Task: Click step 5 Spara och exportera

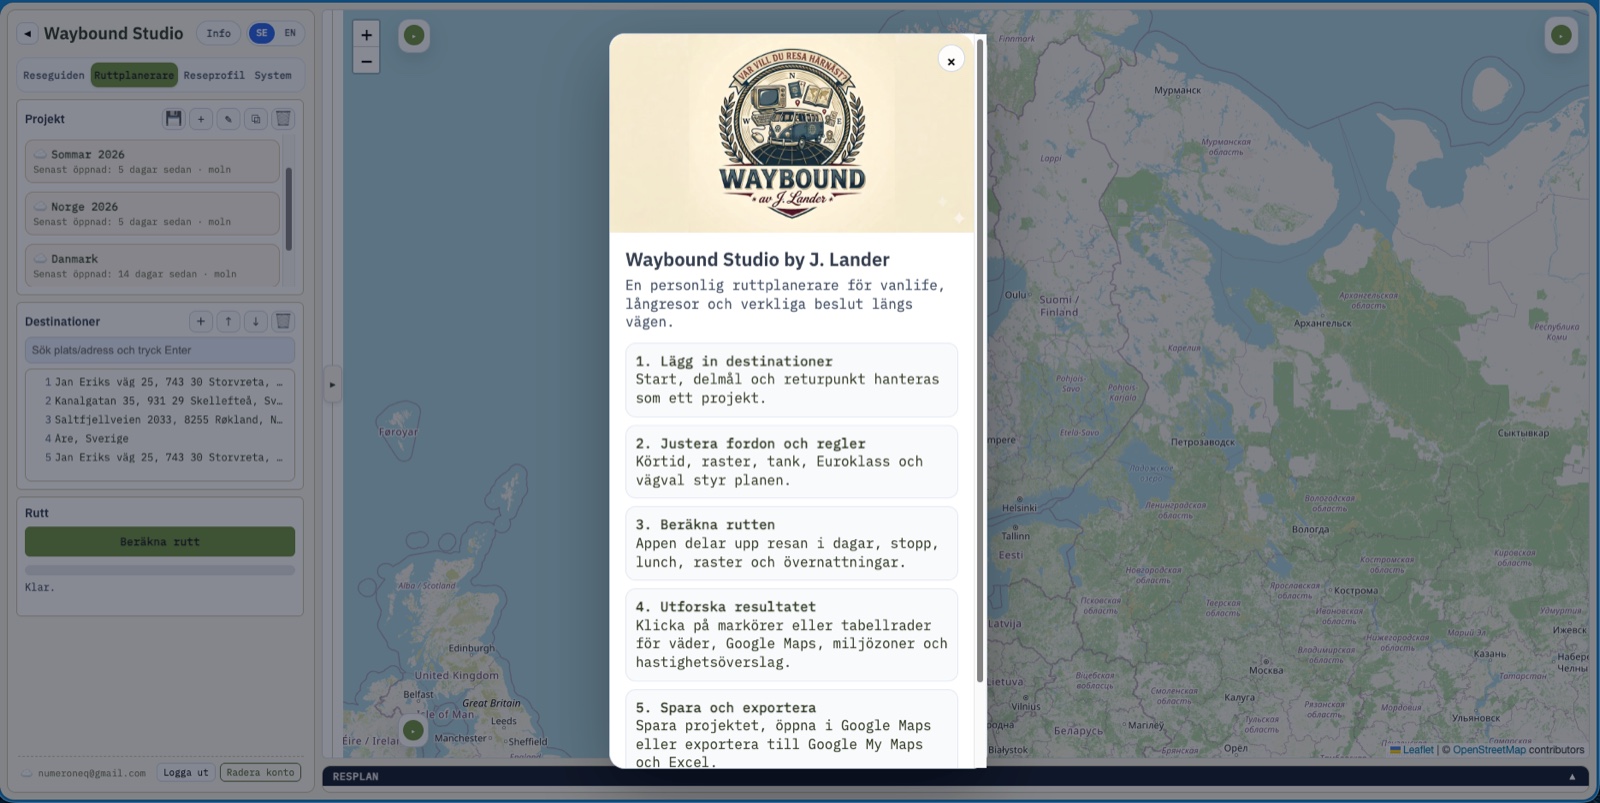Action: pos(792,731)
